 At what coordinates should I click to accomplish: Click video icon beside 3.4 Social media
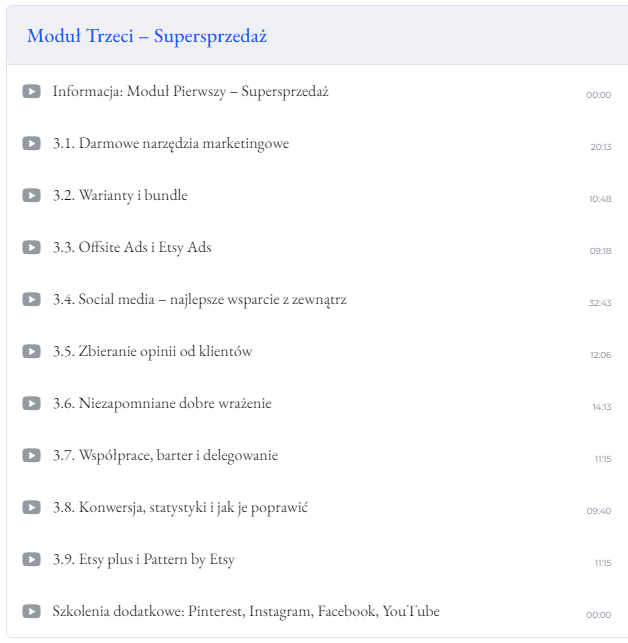32,300
